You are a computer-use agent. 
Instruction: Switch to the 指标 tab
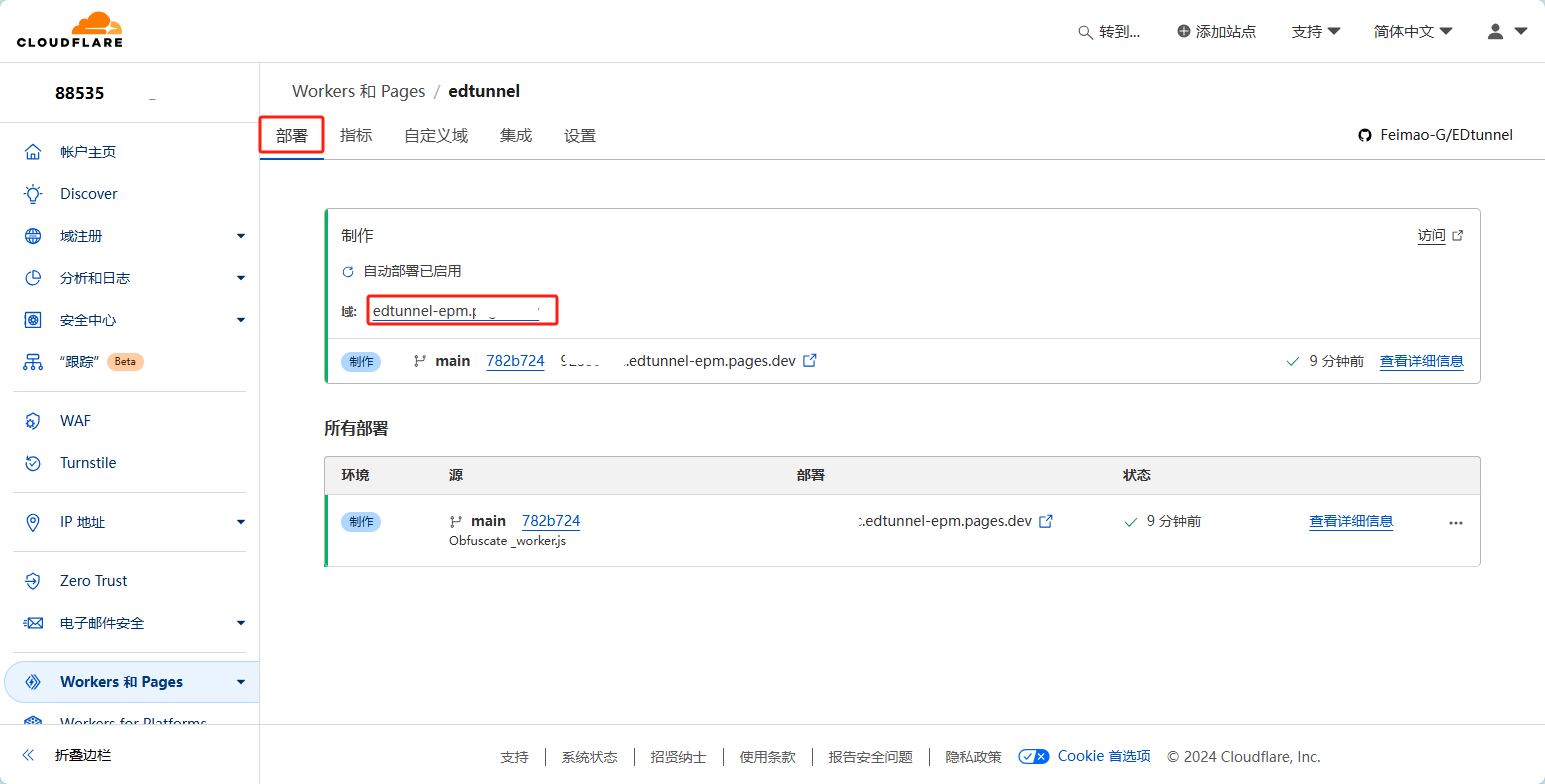pos(356,136)
